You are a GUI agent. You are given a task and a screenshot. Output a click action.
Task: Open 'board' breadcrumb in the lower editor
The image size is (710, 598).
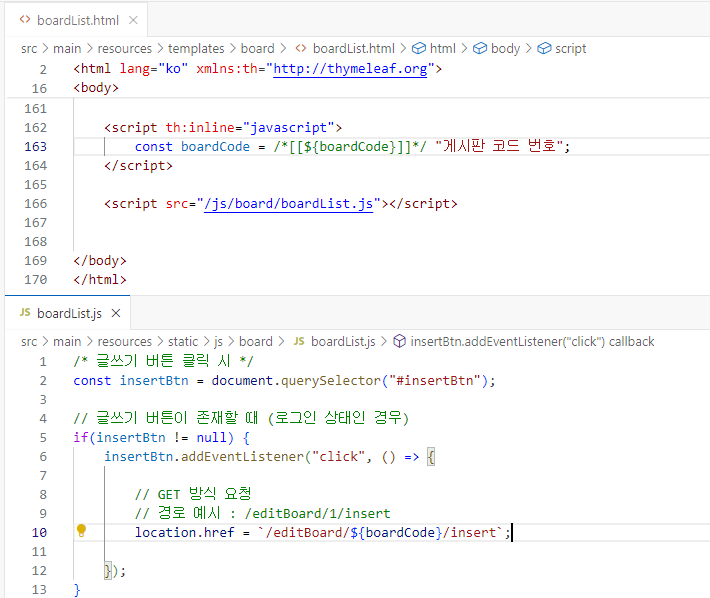[255, 341]
